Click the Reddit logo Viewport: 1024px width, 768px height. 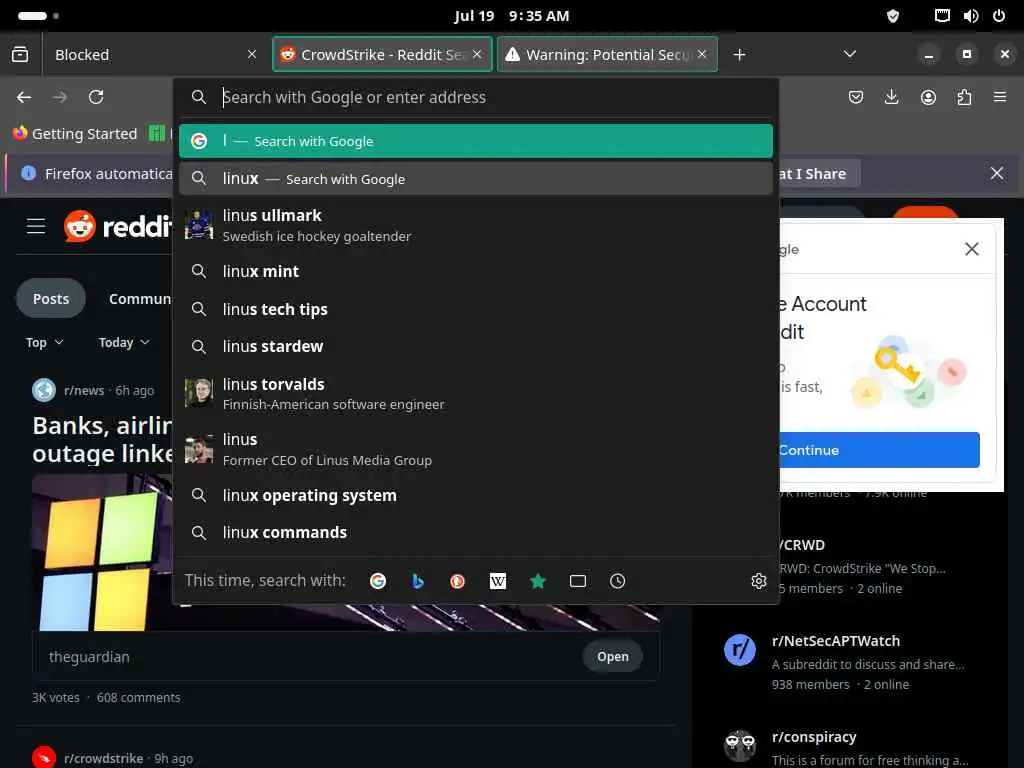tap(118, 227)
